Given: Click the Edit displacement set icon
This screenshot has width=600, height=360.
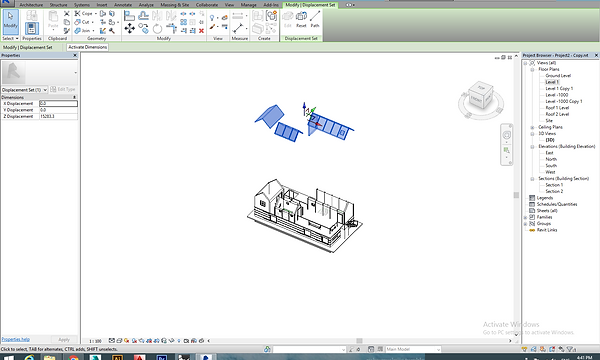Looking at the screenshot, I should click(x=288, y=20).
